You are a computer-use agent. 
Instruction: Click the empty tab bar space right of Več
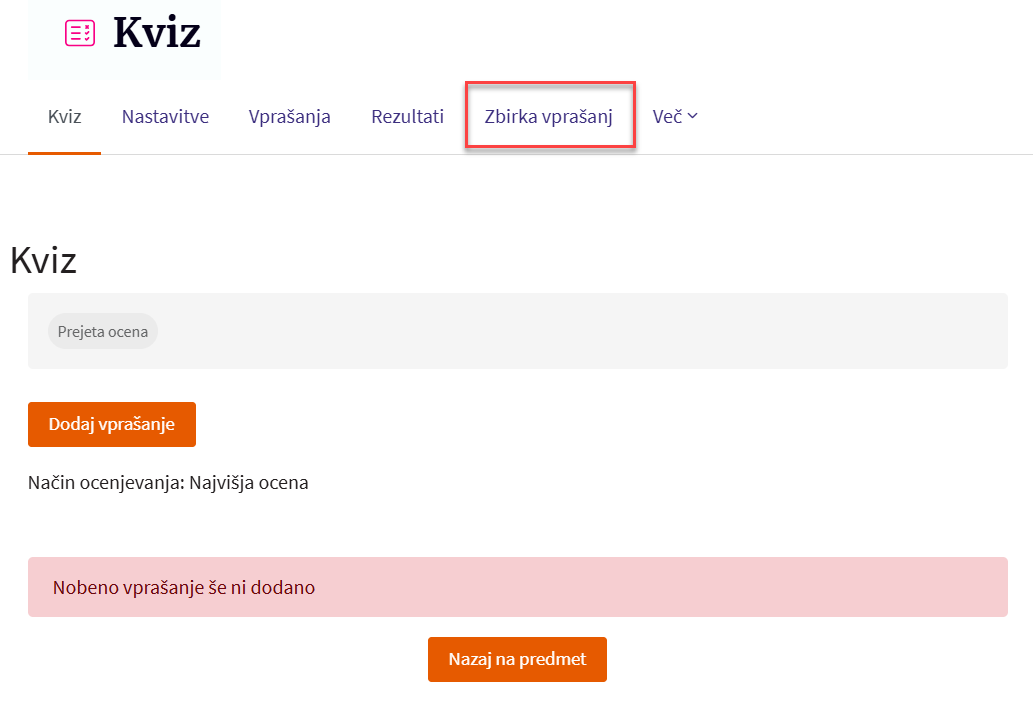click(860, 116)
